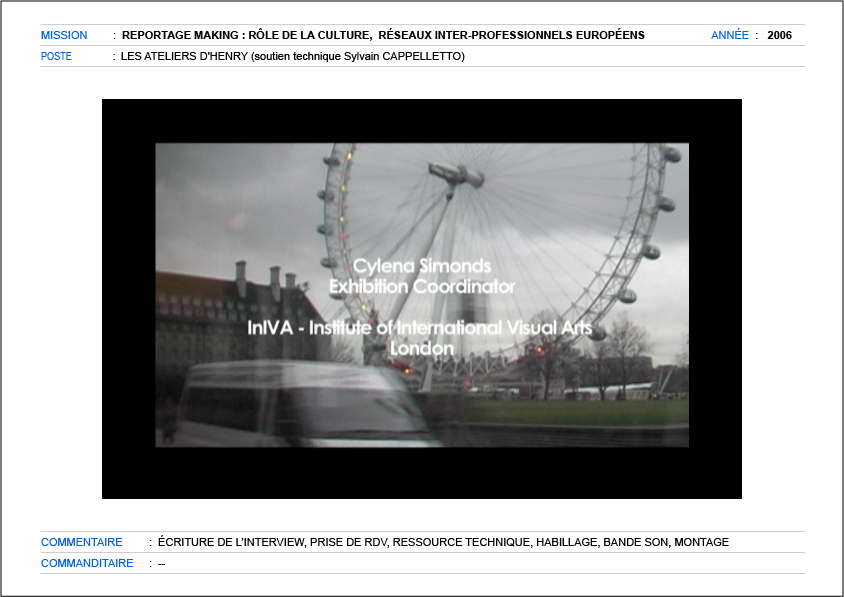844x597 pixels.
Task: Click the blue COMMENTAIRE label
Action: coord(82,542)
